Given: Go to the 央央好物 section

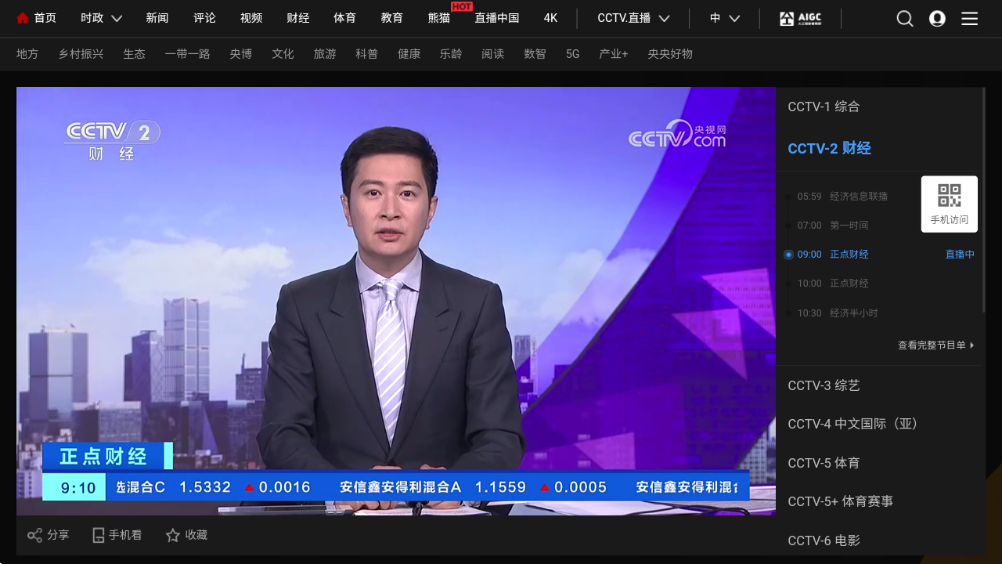Looking at the screenshot, I should click(x=670, y=54).
